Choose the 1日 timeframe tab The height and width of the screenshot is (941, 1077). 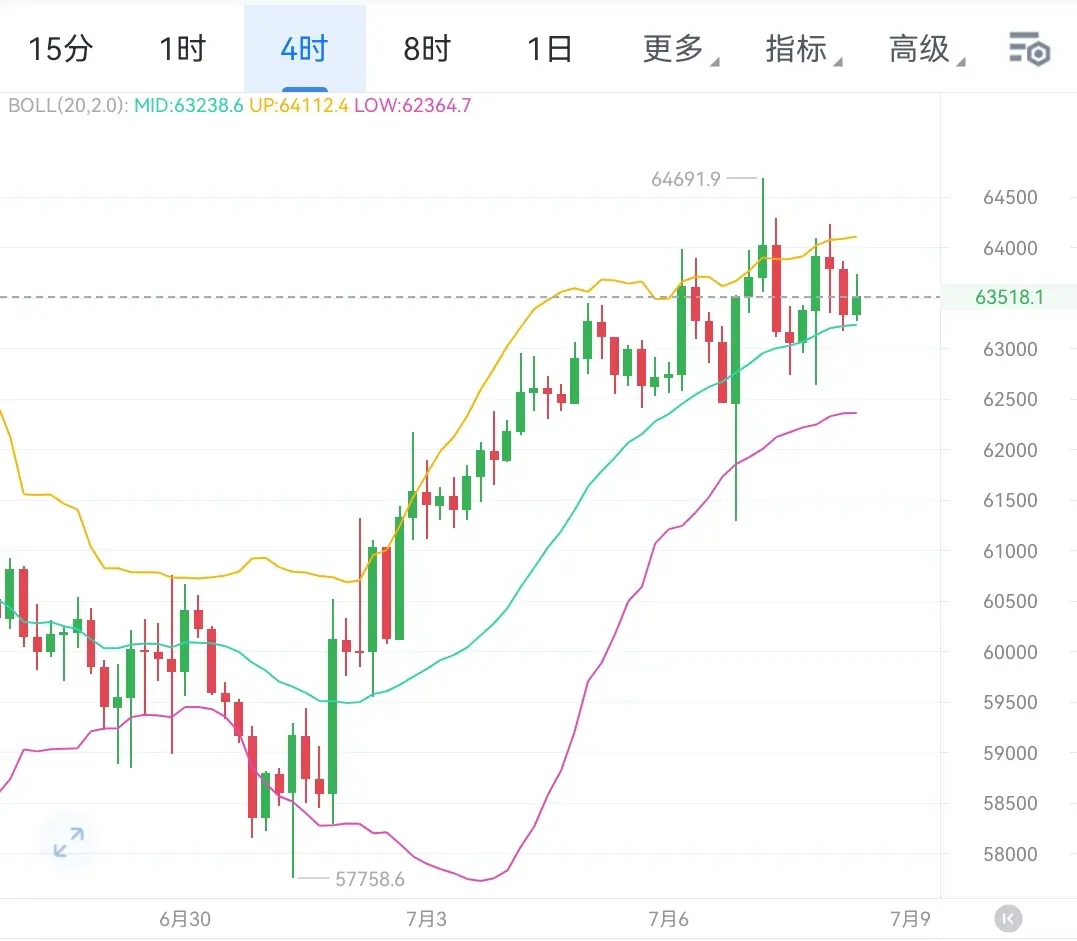tap(549, 49)
